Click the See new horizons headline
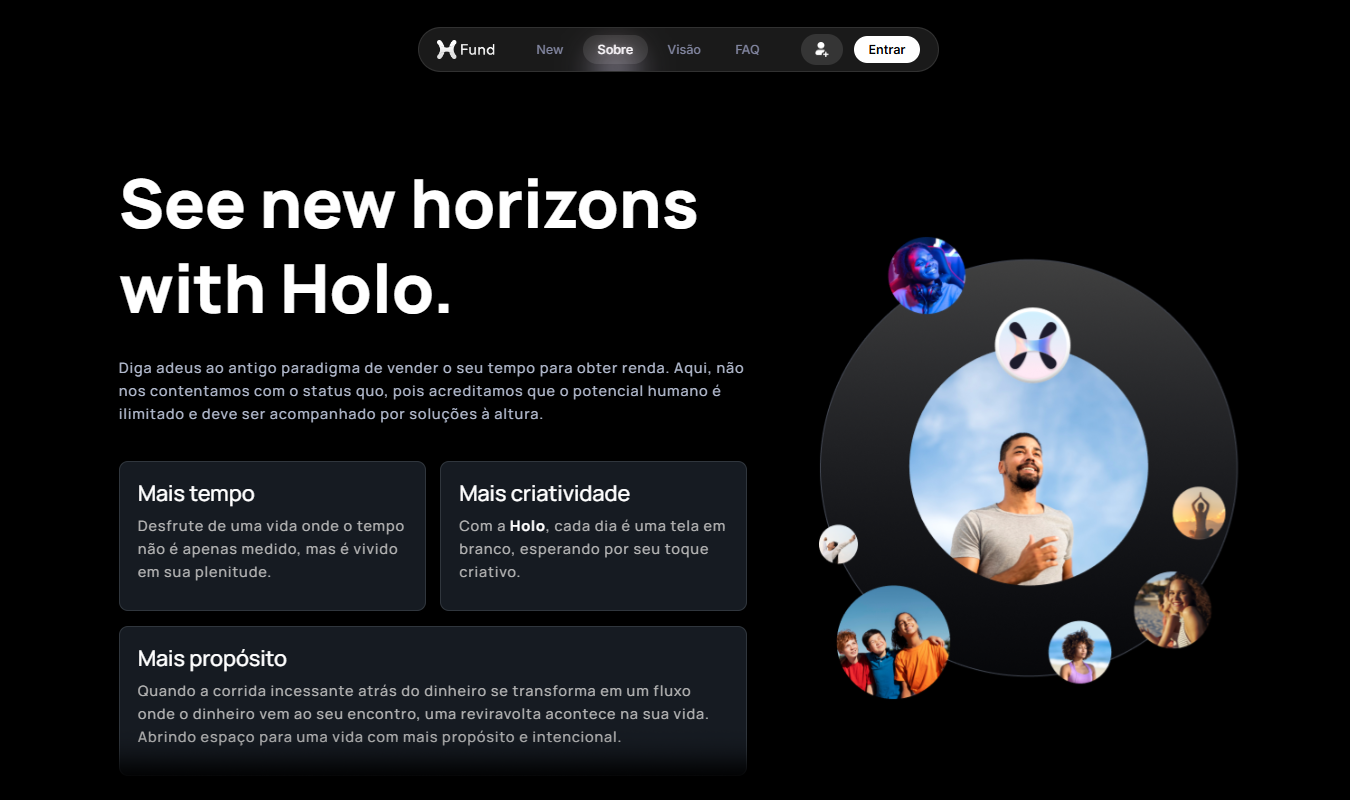Screen dimensions: 1350x800 click(x=409, y=246)
